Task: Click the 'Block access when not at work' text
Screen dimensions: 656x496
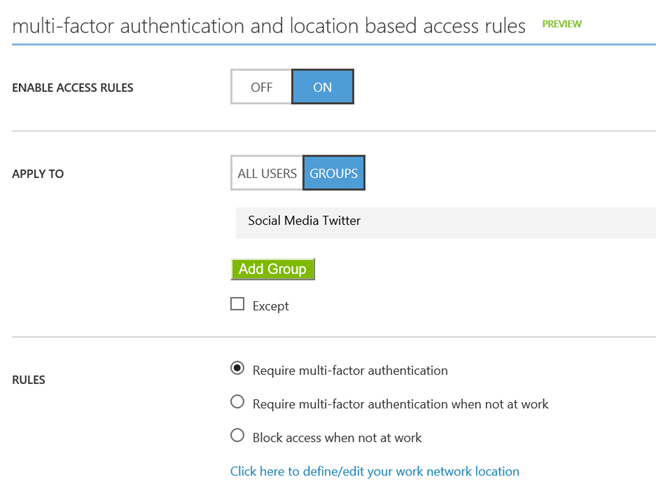Action: (x=337, y=437)
